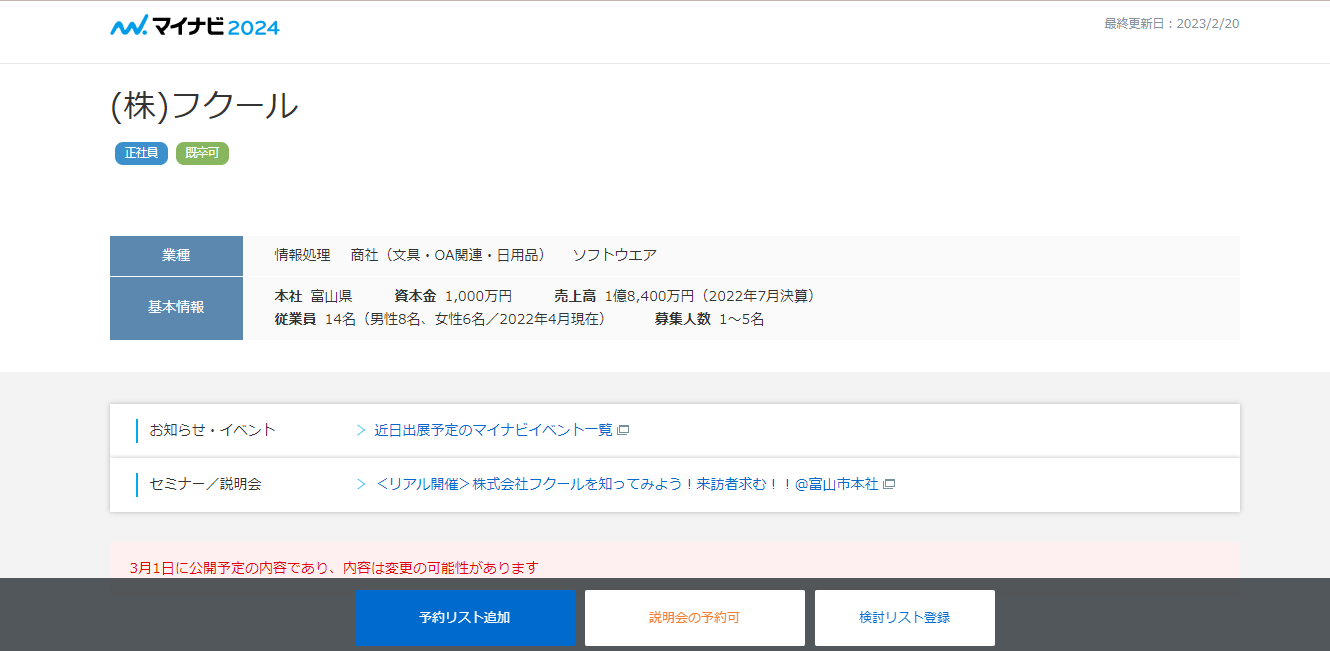This screenshot has height=651, width=1330.
Task: Click the 基本情報 row header
Action: (176, 308)
